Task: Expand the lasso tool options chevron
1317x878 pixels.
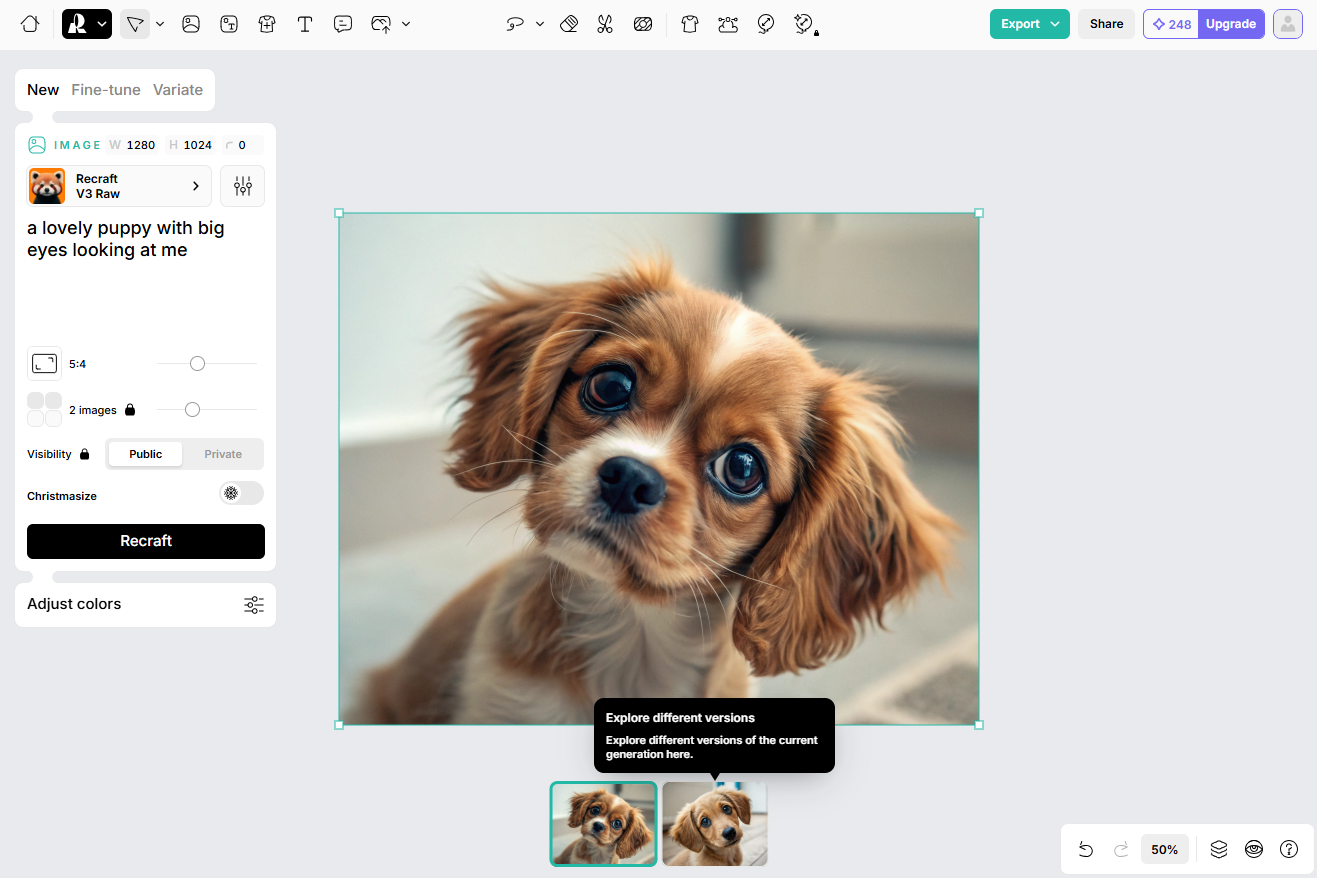Action: (540, 24)
